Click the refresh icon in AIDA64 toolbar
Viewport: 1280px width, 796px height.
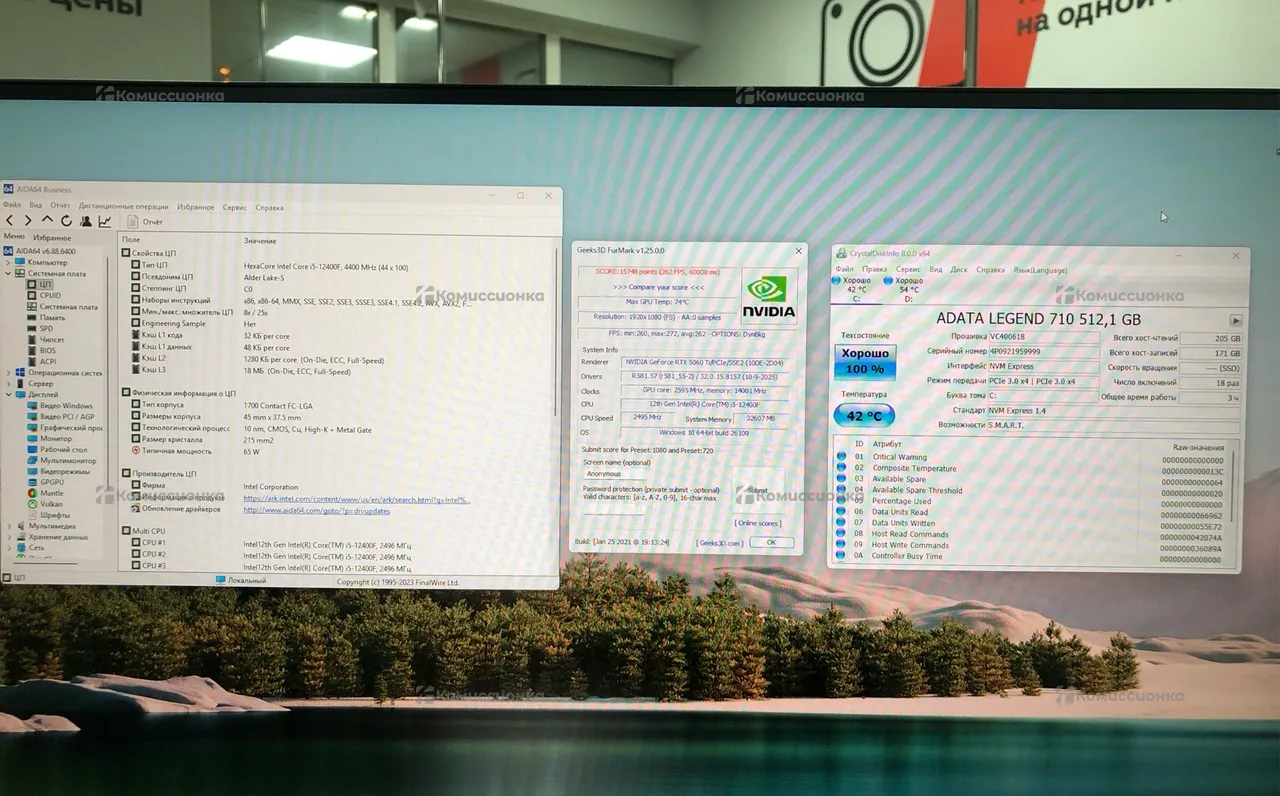pos(66,221)
